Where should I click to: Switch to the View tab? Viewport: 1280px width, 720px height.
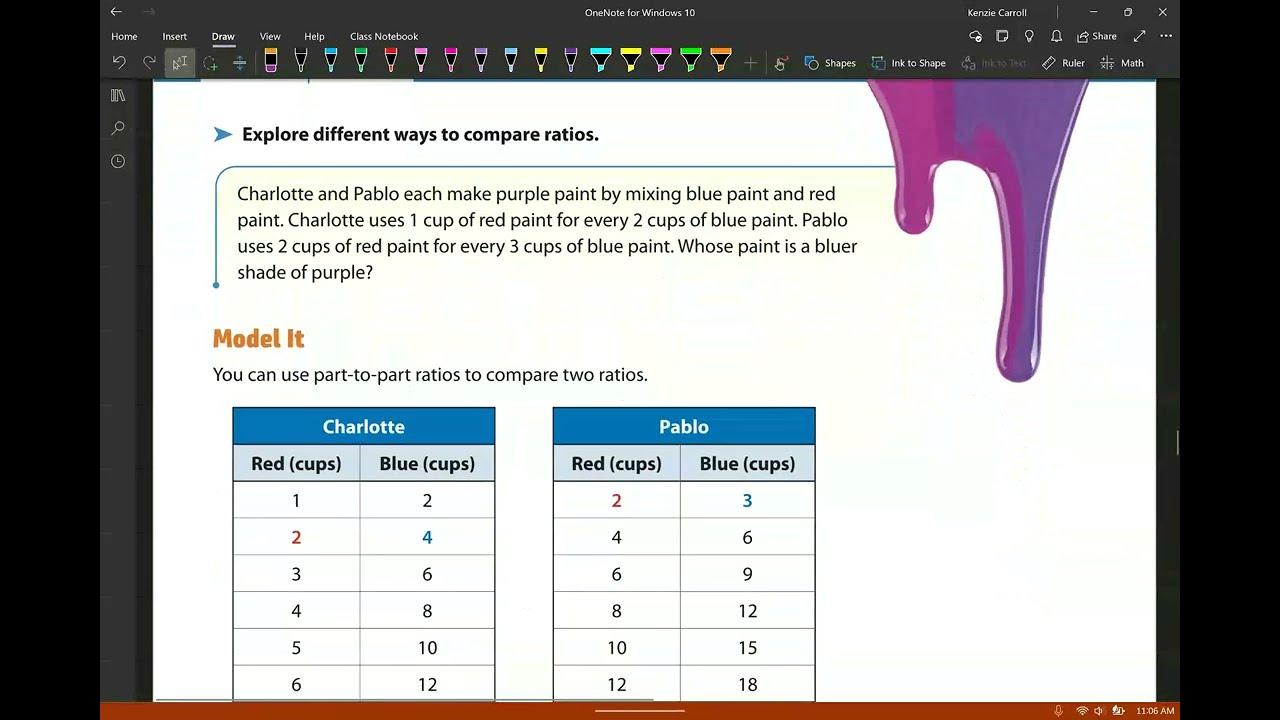(270, 37)
